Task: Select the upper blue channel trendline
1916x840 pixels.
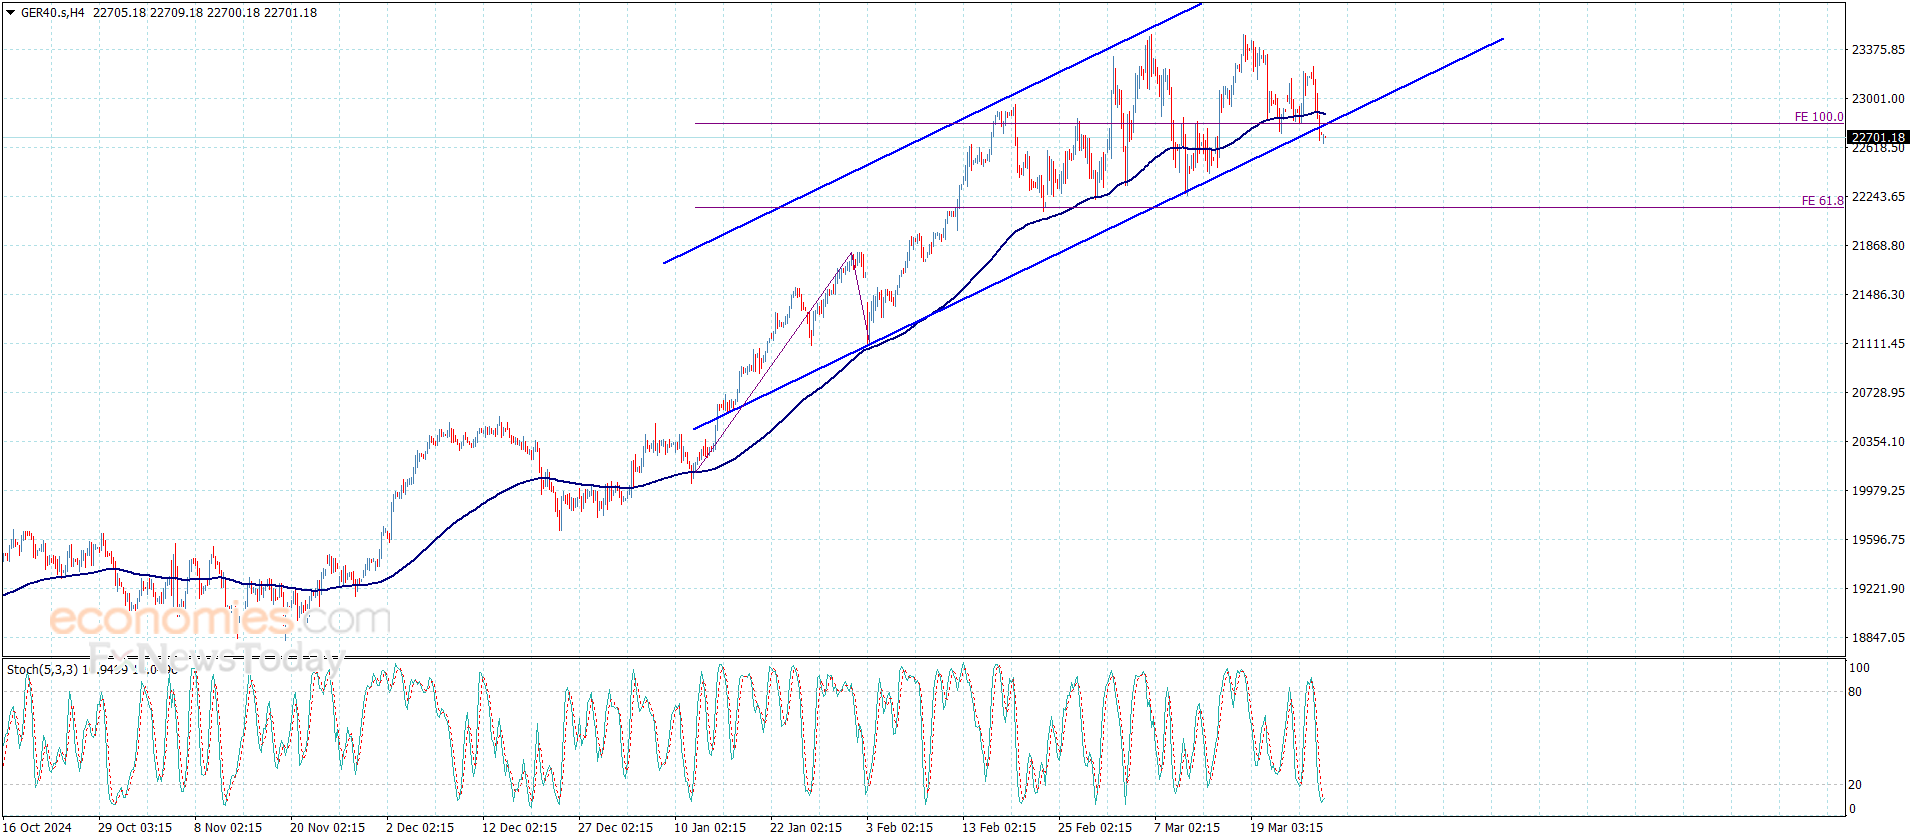Action: click(932, 133)
